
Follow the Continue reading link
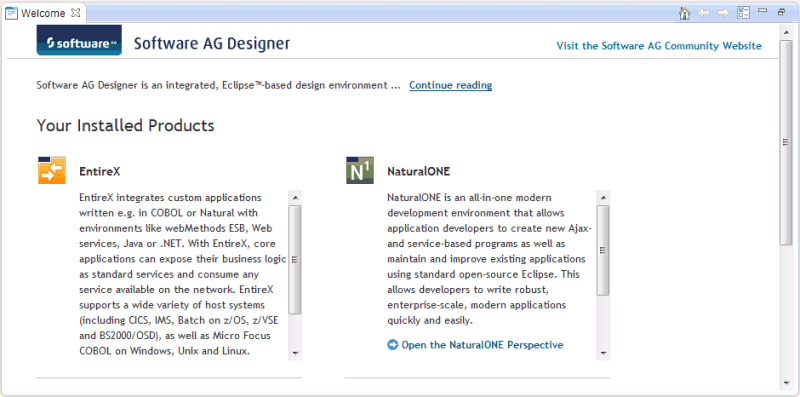pyautogui.click(x=451, y=85)
